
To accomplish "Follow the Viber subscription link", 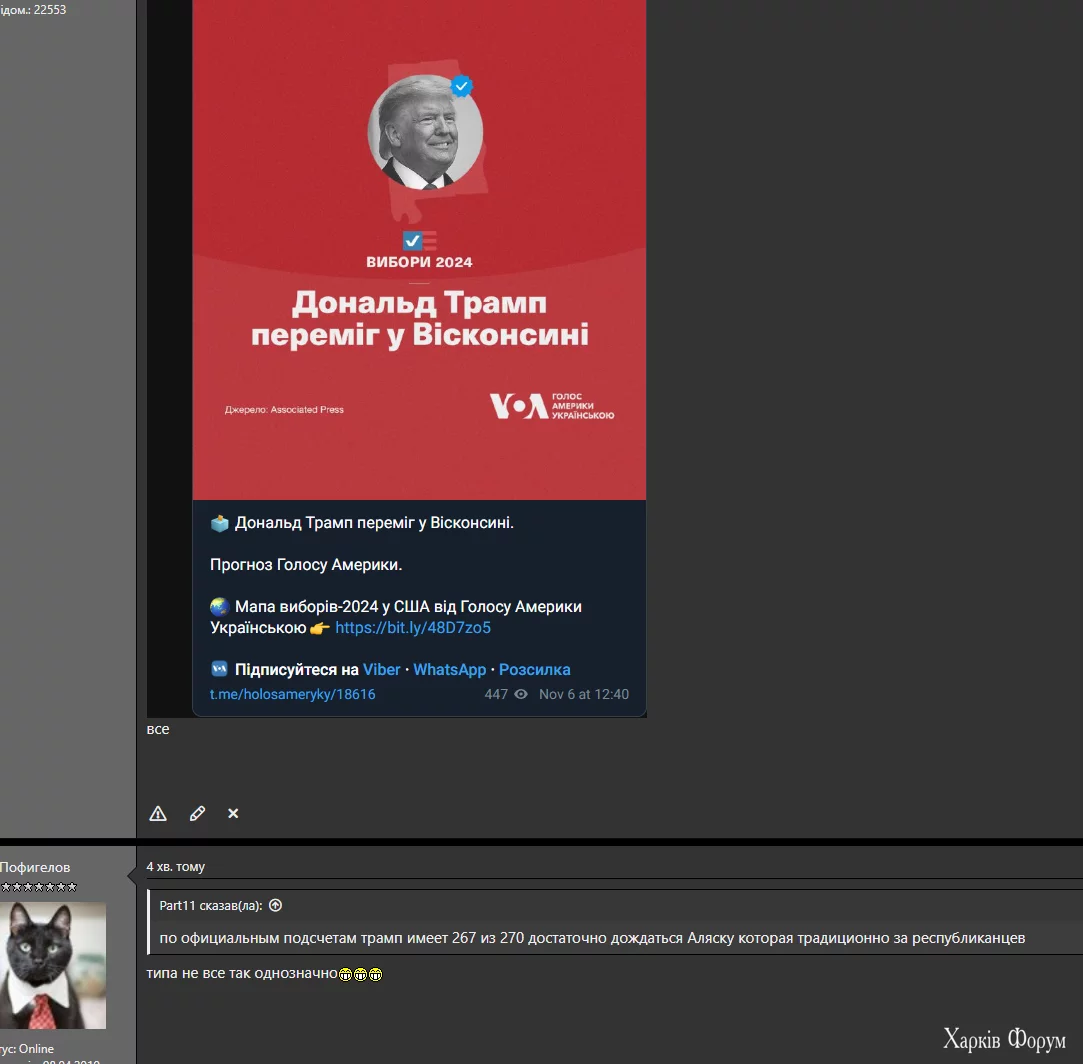I will point(381,669).
